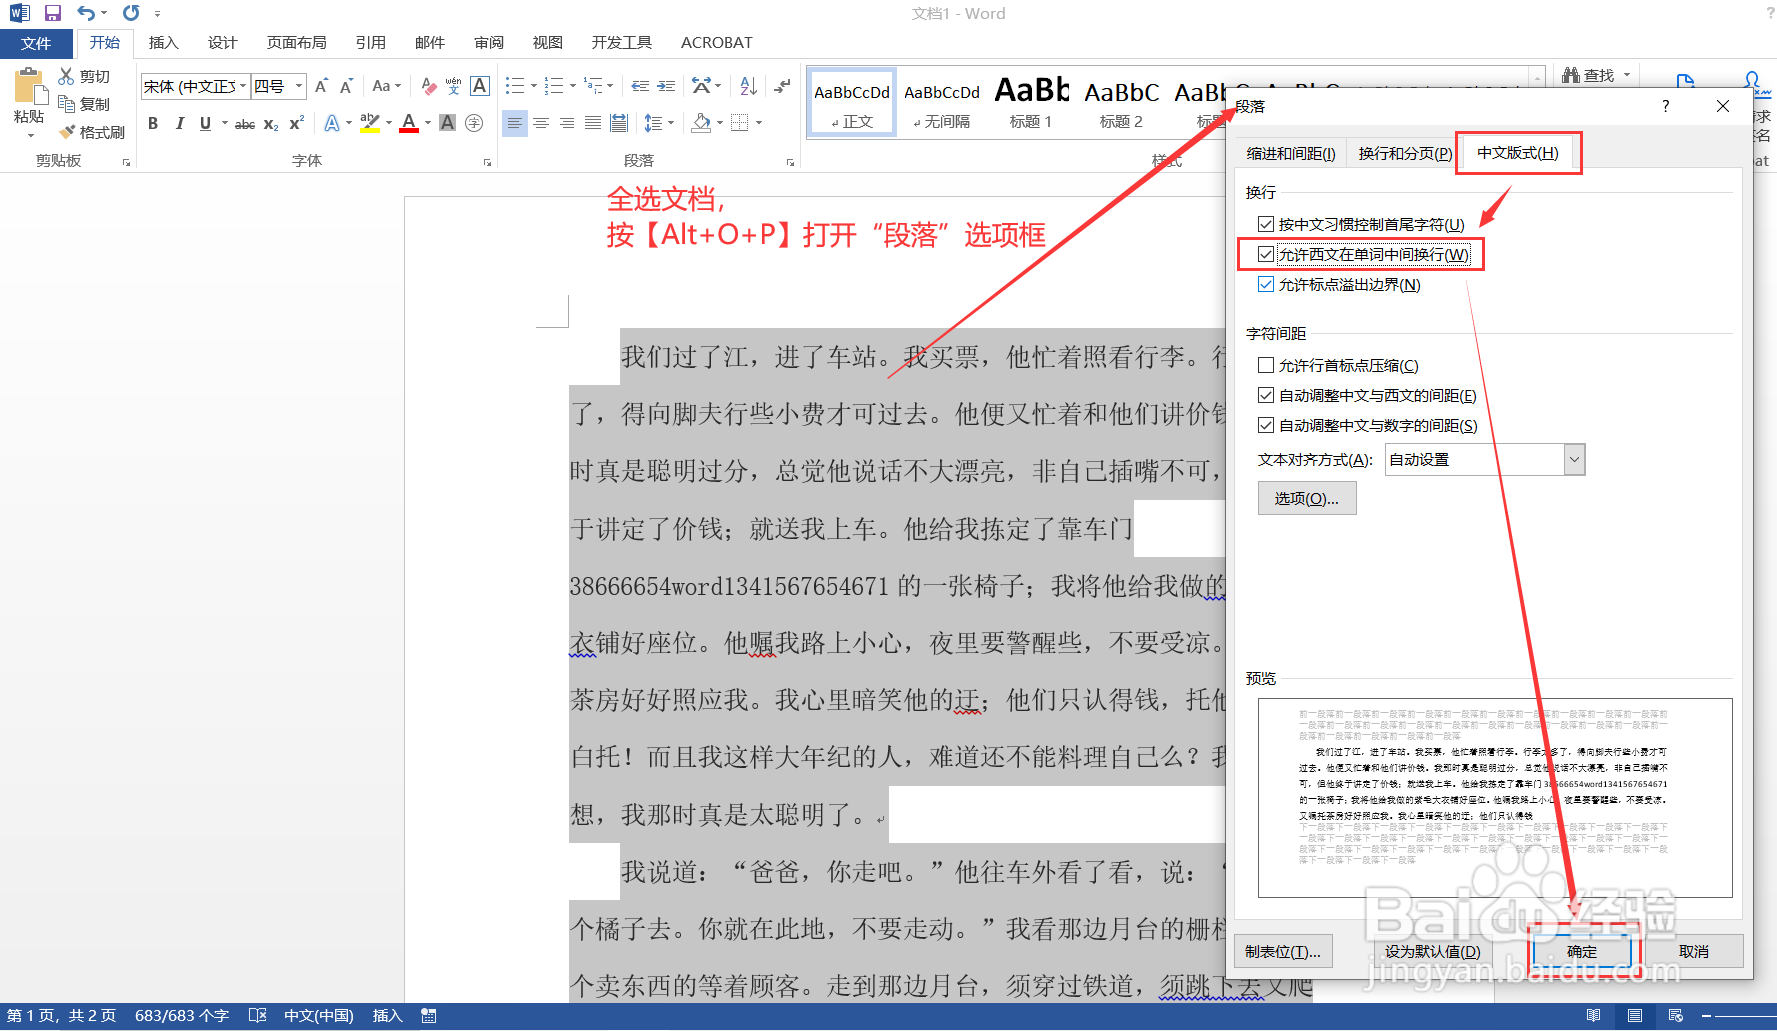
Task: Toggle 允许标点溢出边界 checkbox
Action: (1266, 284)
